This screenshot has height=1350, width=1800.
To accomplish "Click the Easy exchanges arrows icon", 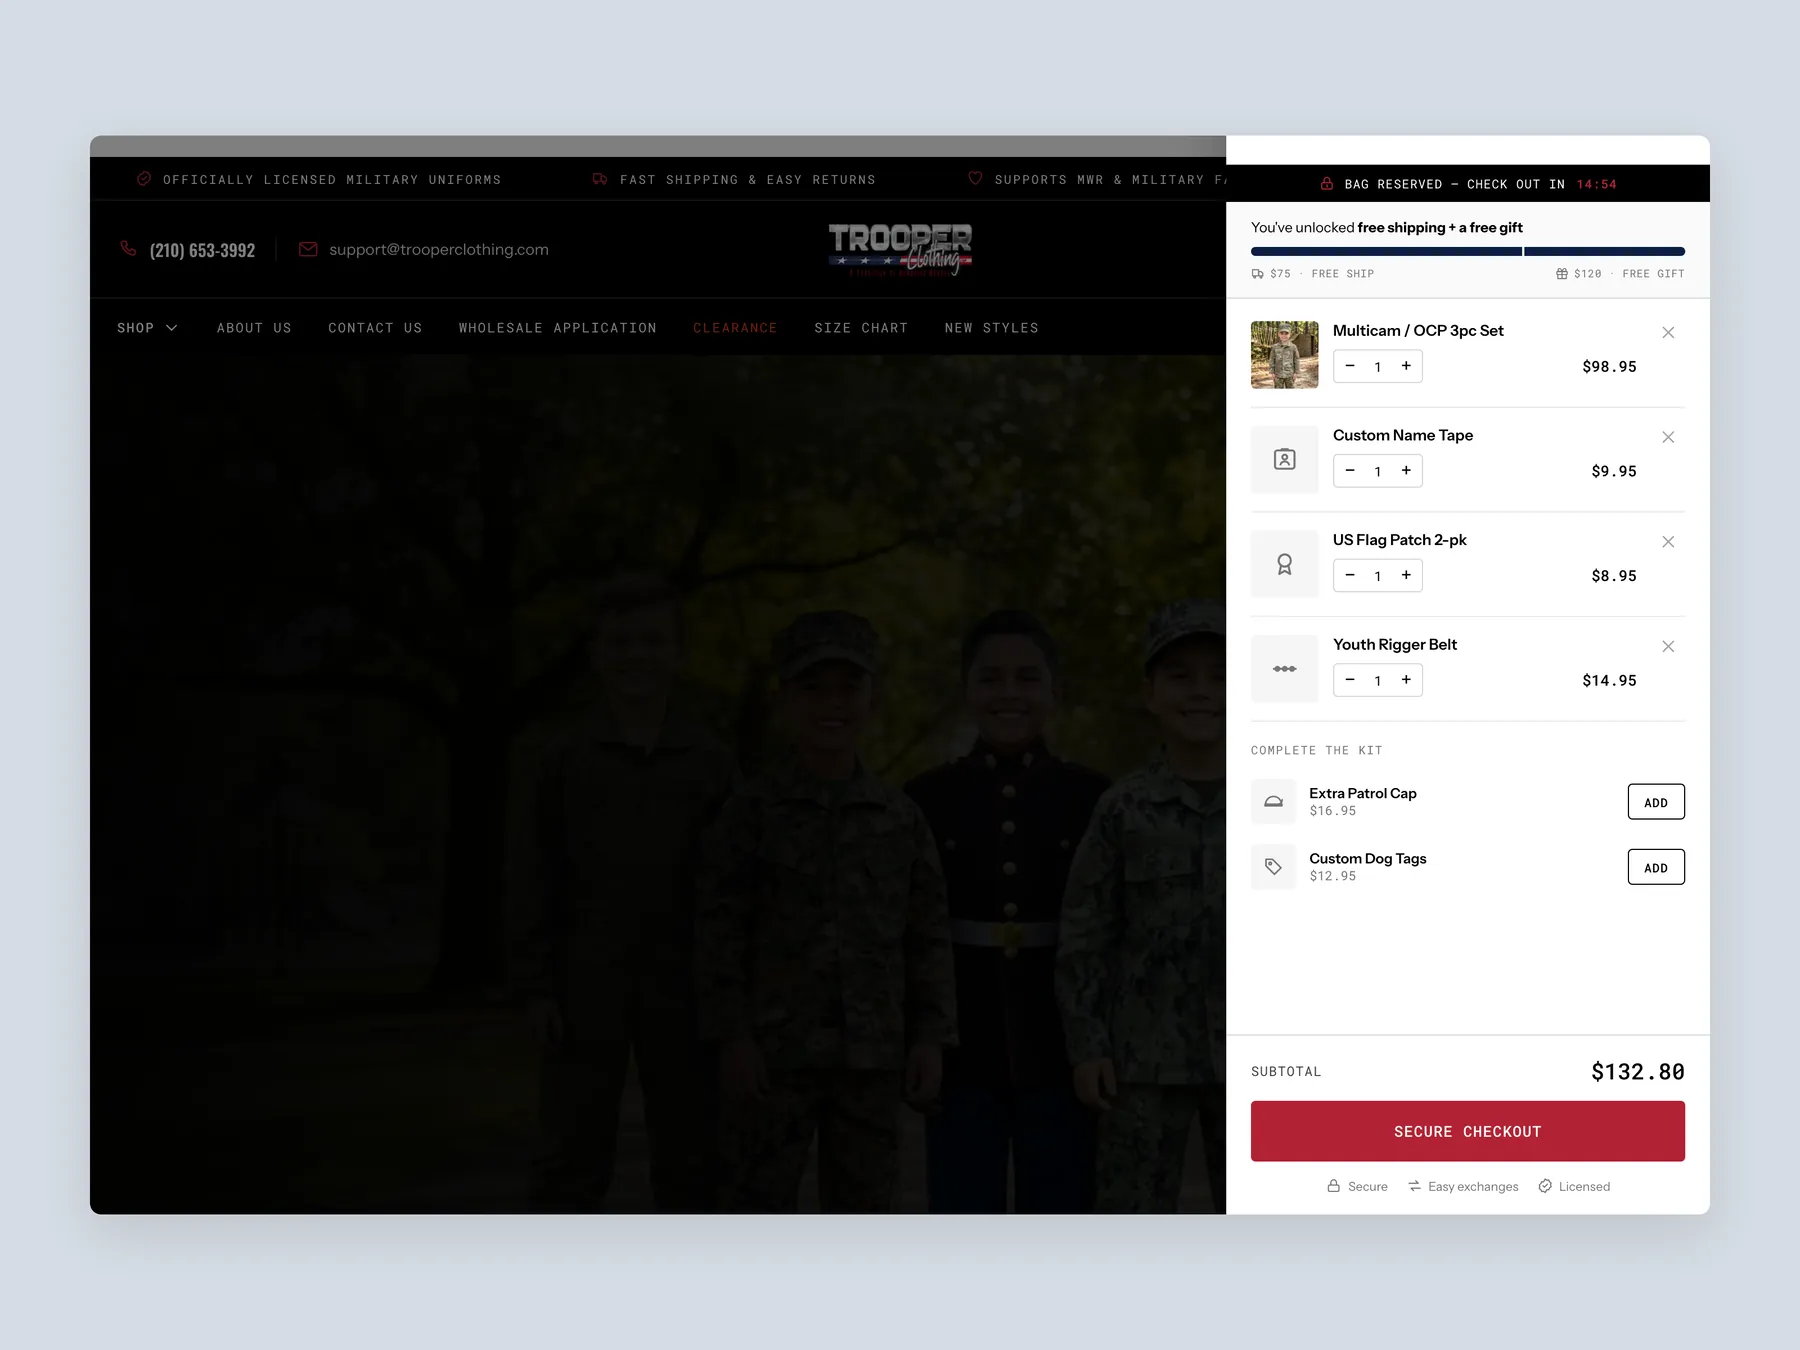I will (x=1415, y=1186).
